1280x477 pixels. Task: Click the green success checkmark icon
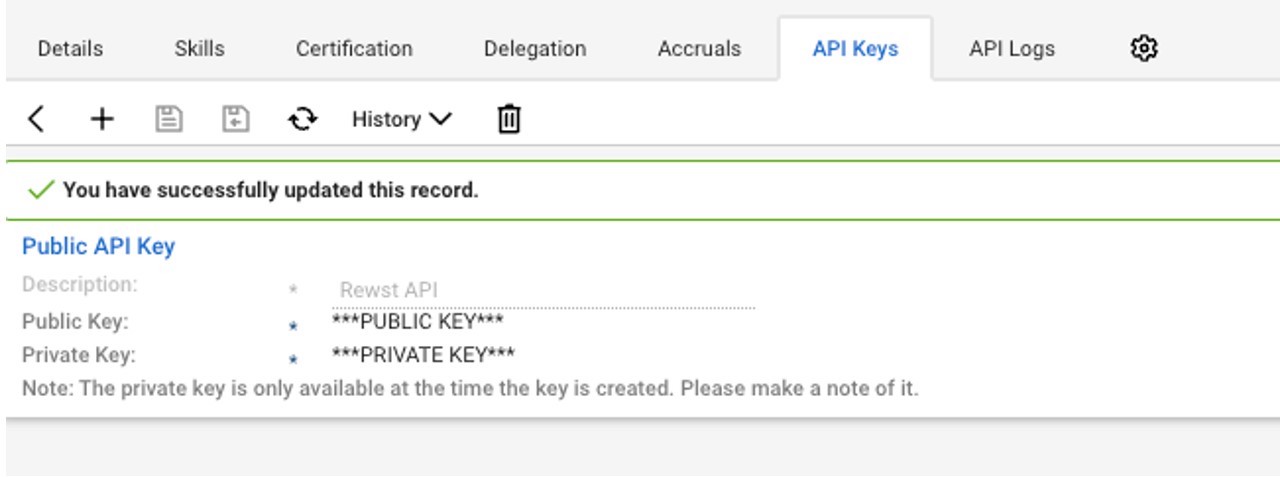click(x=41, y=190)
